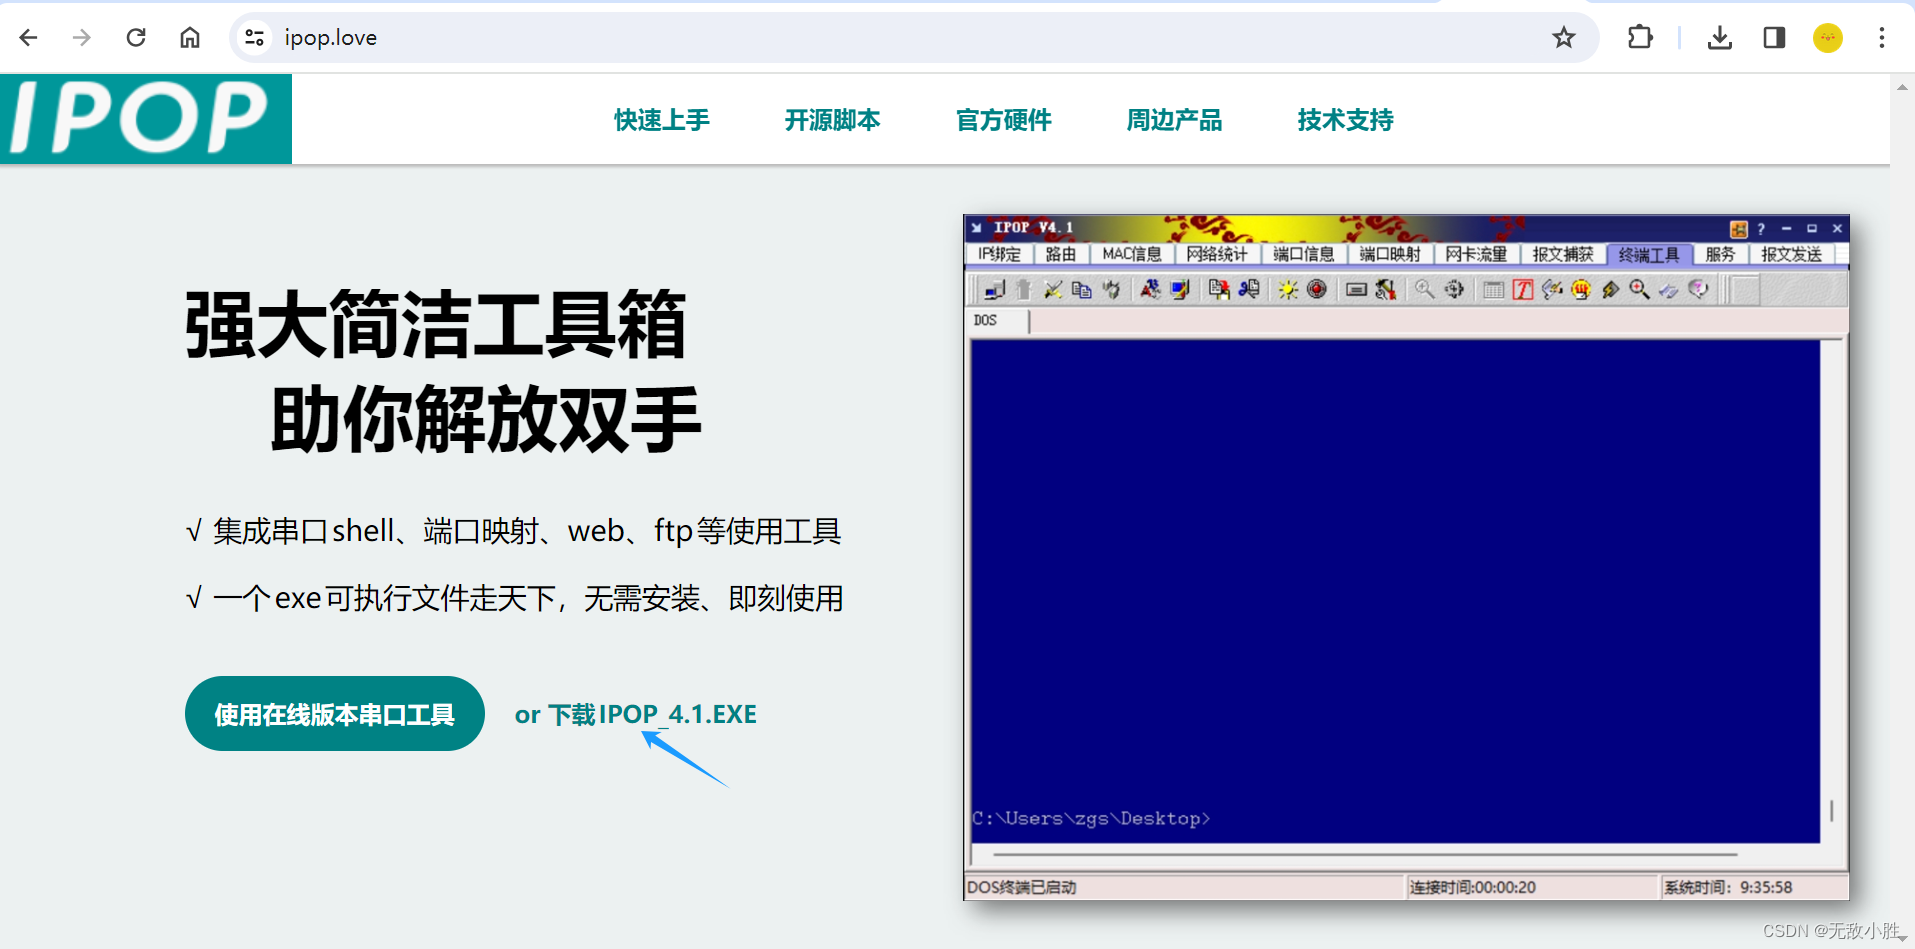This screenshot has height=949, width=1915.
Task: Click the IPOP site logo
Action: pos(146,118)
